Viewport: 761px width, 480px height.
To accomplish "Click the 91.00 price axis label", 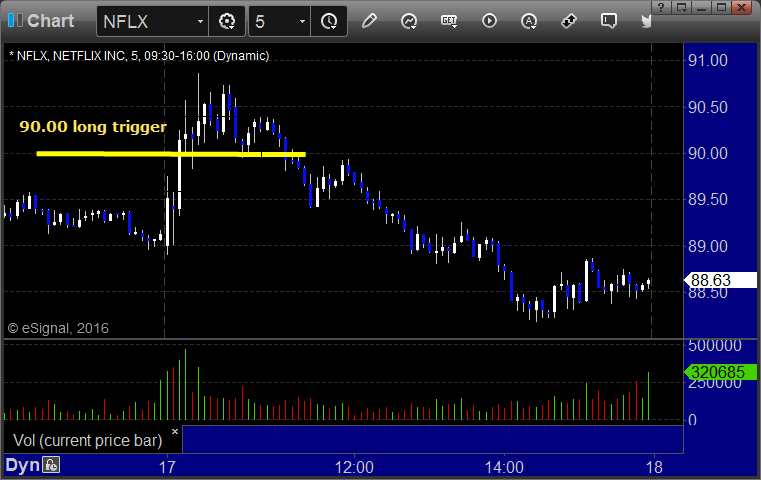I will coord(708,61).
